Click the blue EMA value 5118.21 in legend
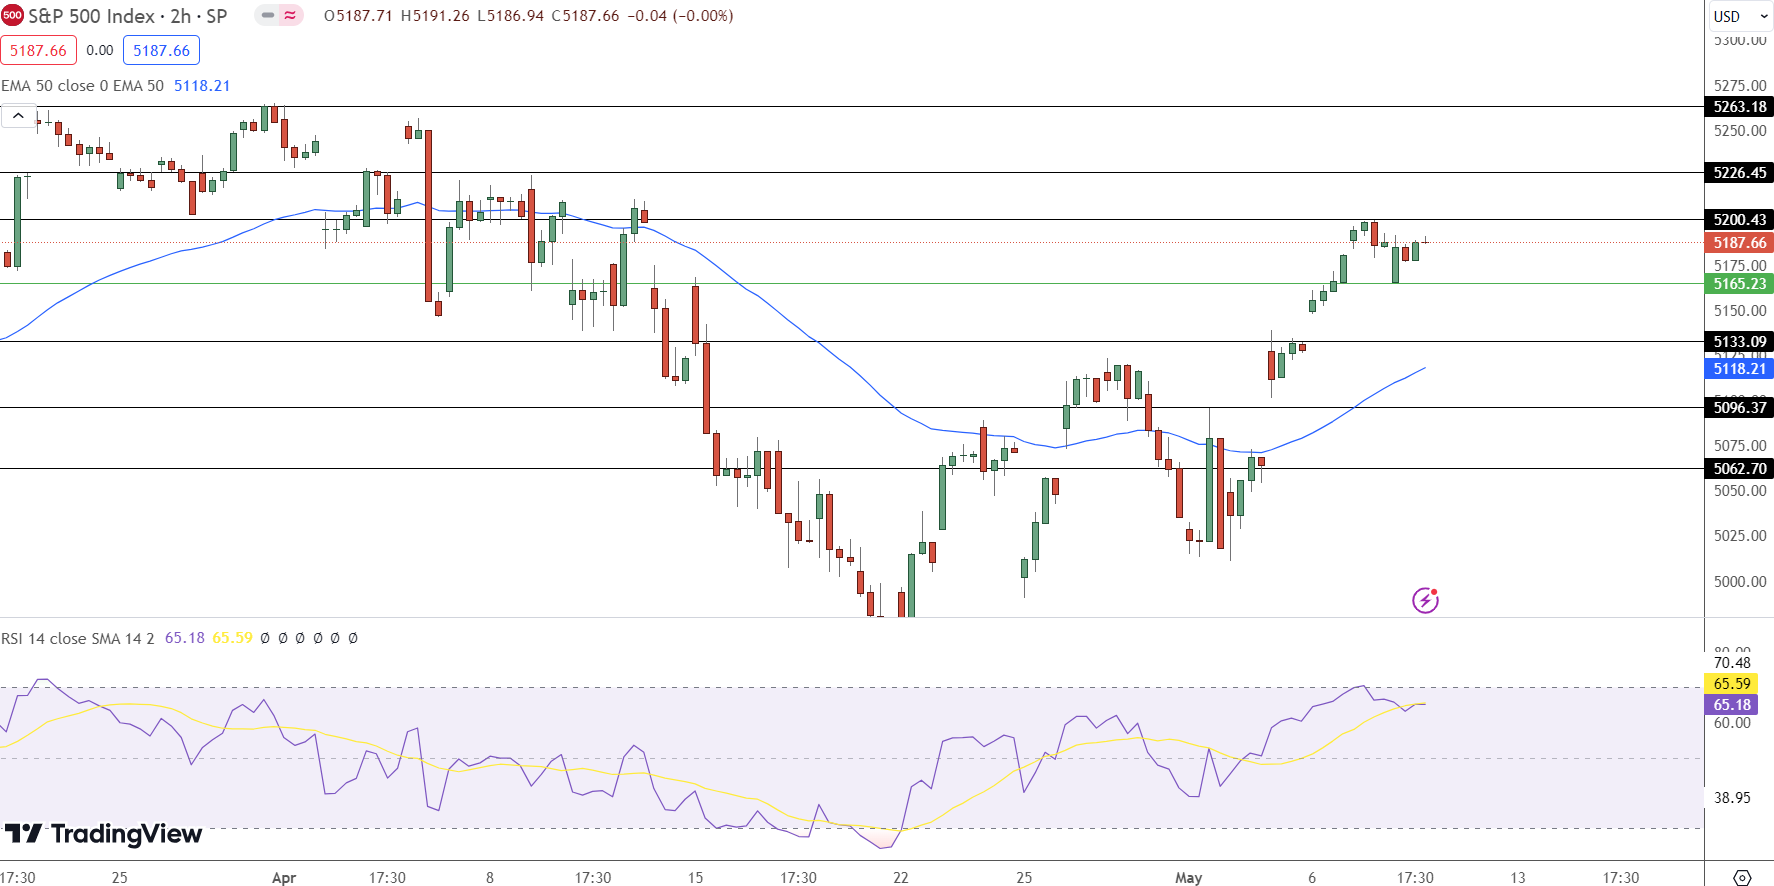Image resolution: width=1774 pixels, height=886 pixels. [202, 86]
